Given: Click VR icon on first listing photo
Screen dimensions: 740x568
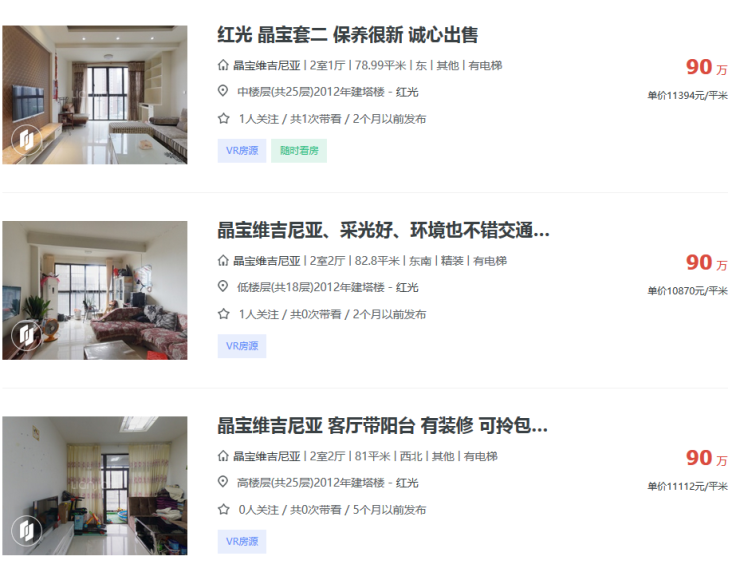Looking at the screenshot, I should click(26, 140).
